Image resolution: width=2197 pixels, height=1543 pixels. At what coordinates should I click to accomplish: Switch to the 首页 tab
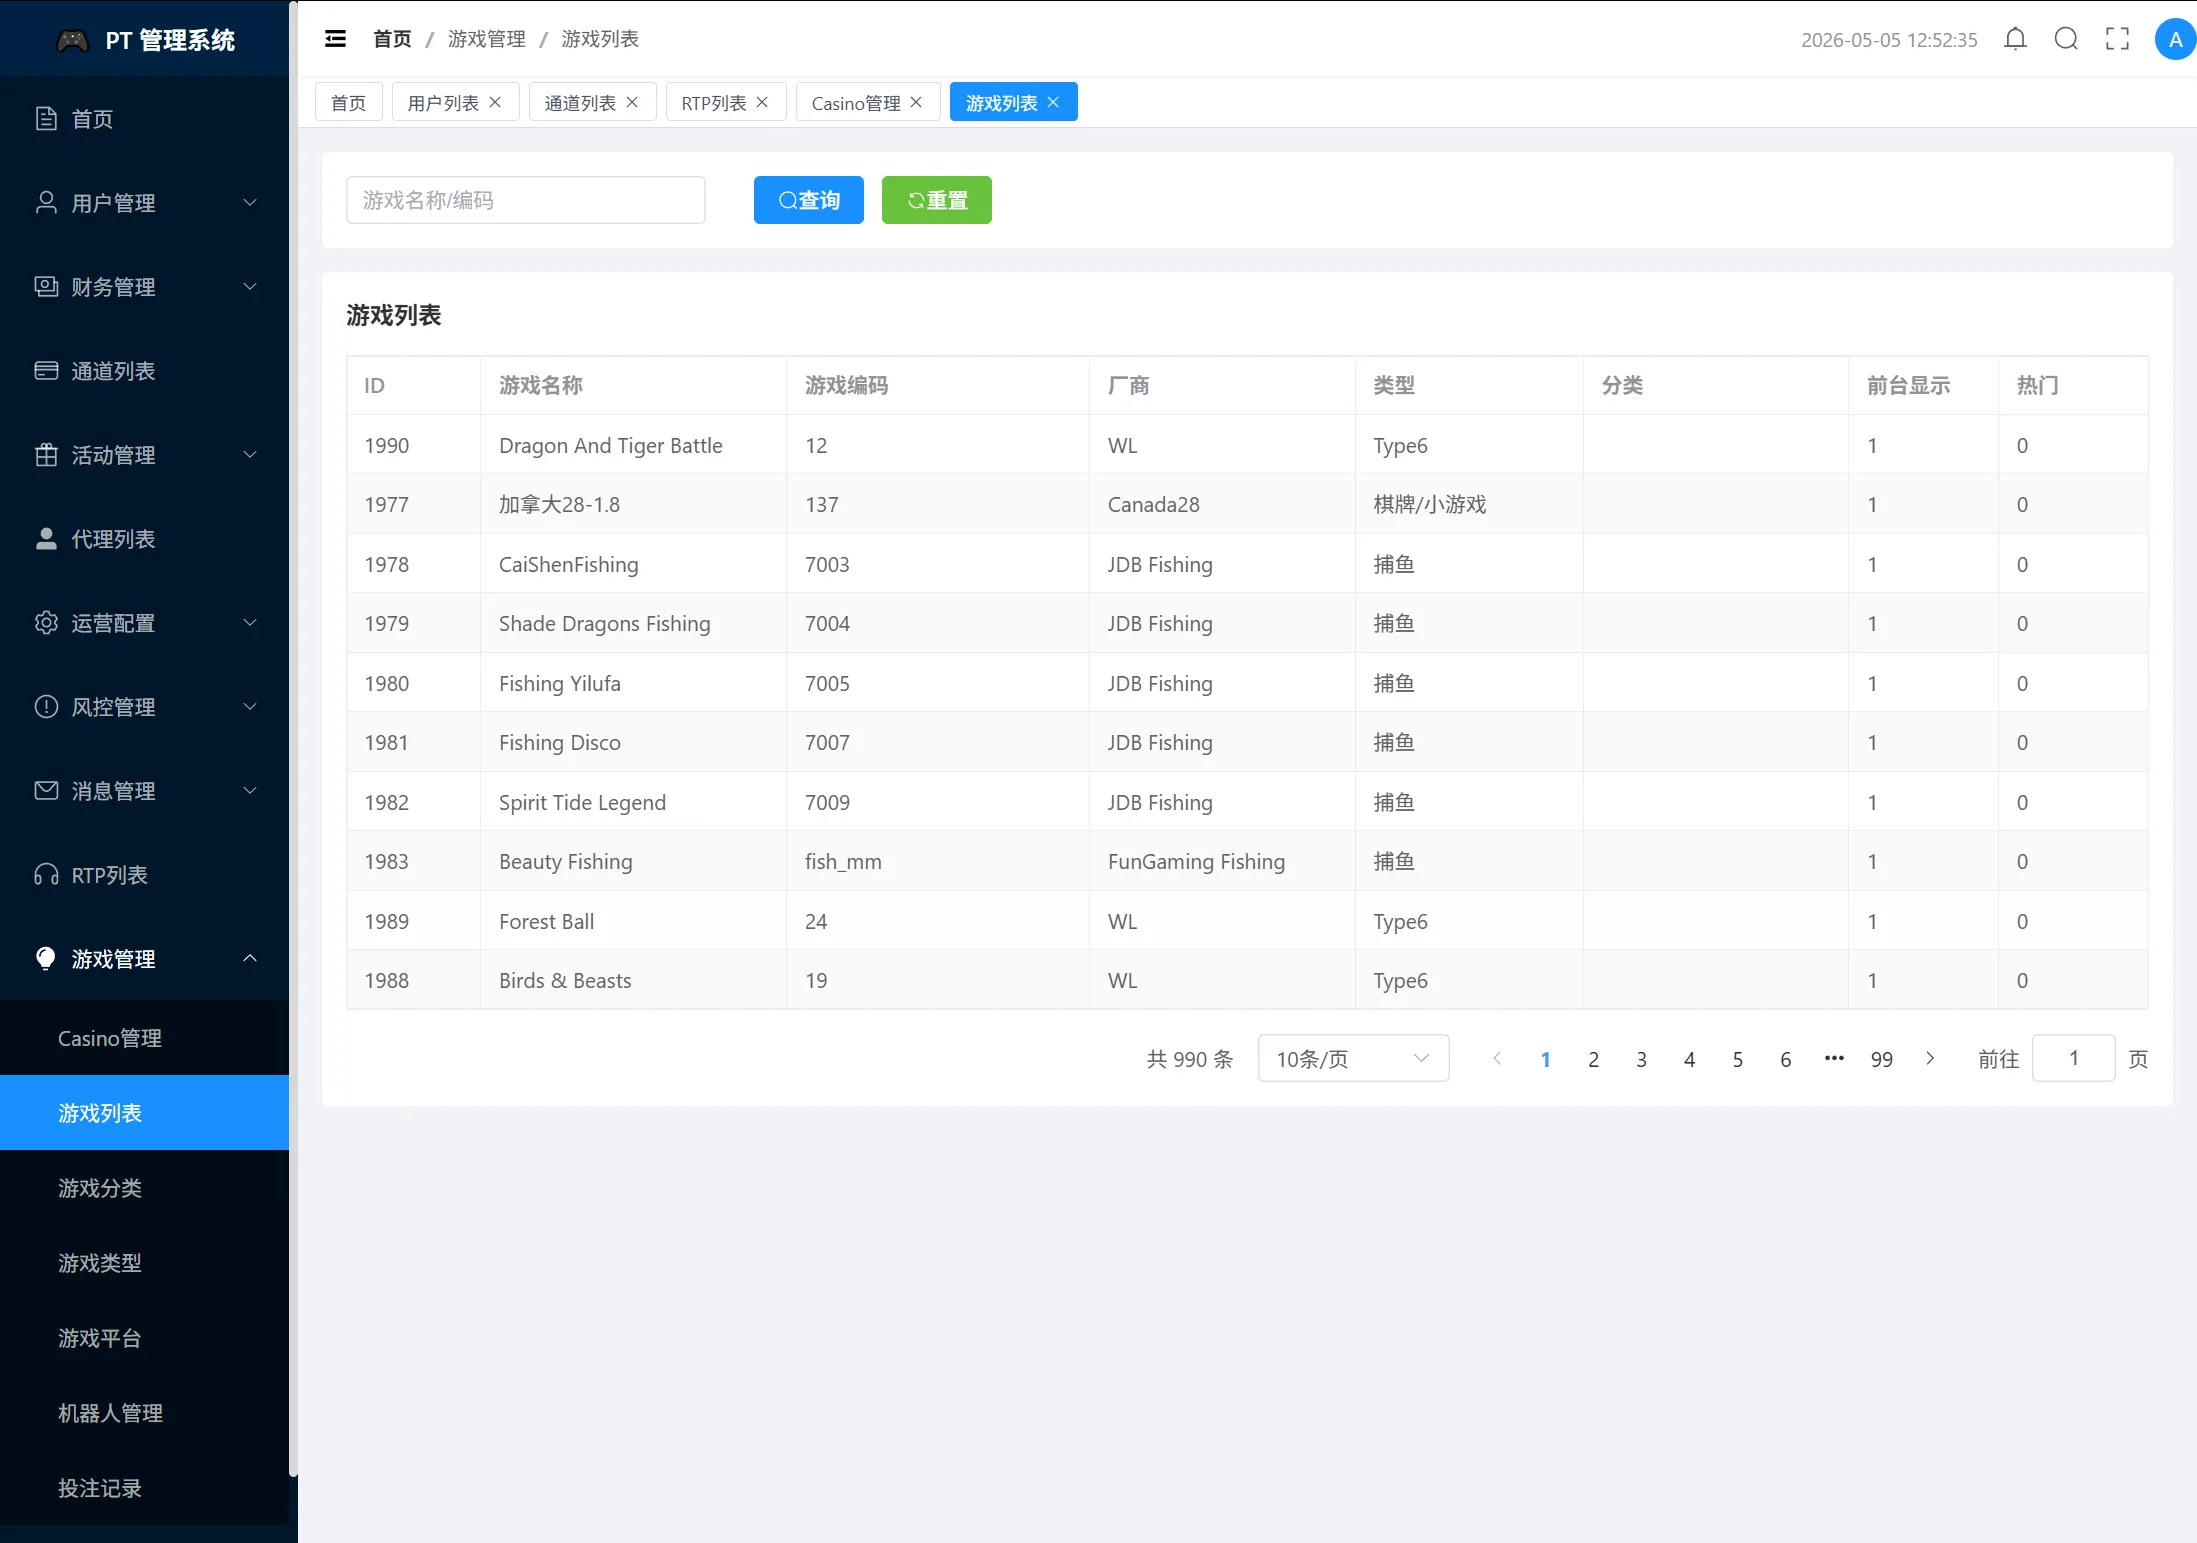tap(348, 102)
